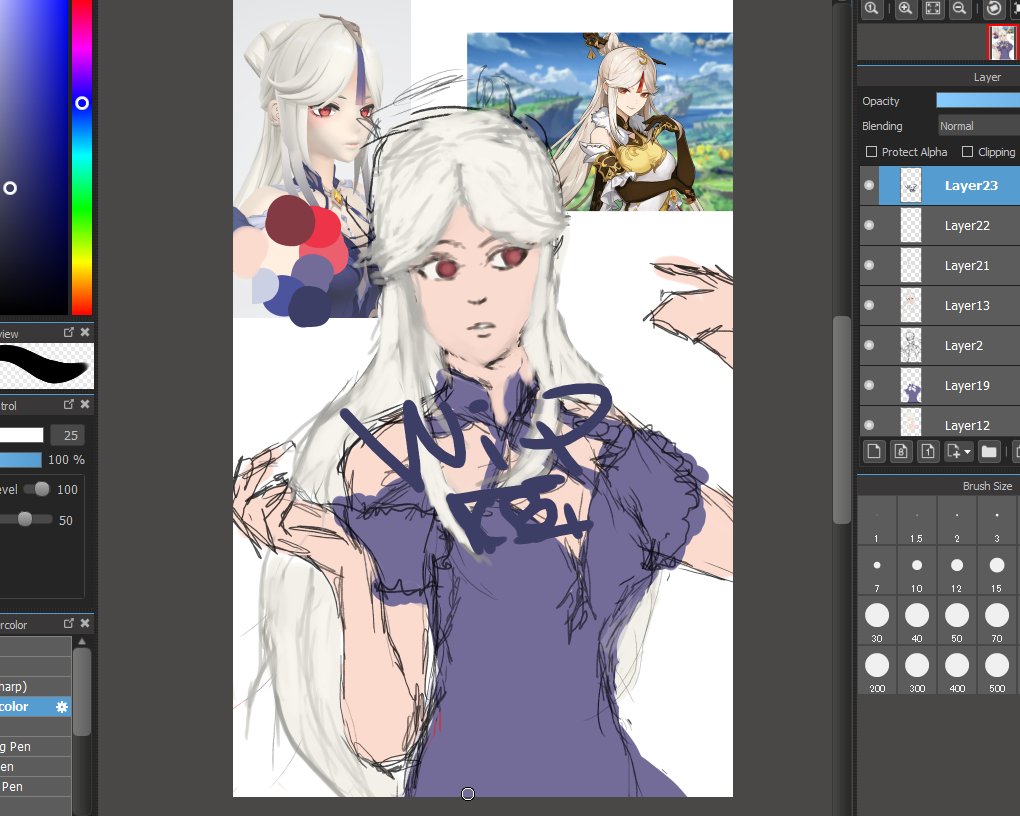The width and height of the screenshot is (1020, 816).
Task: Click the zoom out magnifier icon
Action: (960, 8)
